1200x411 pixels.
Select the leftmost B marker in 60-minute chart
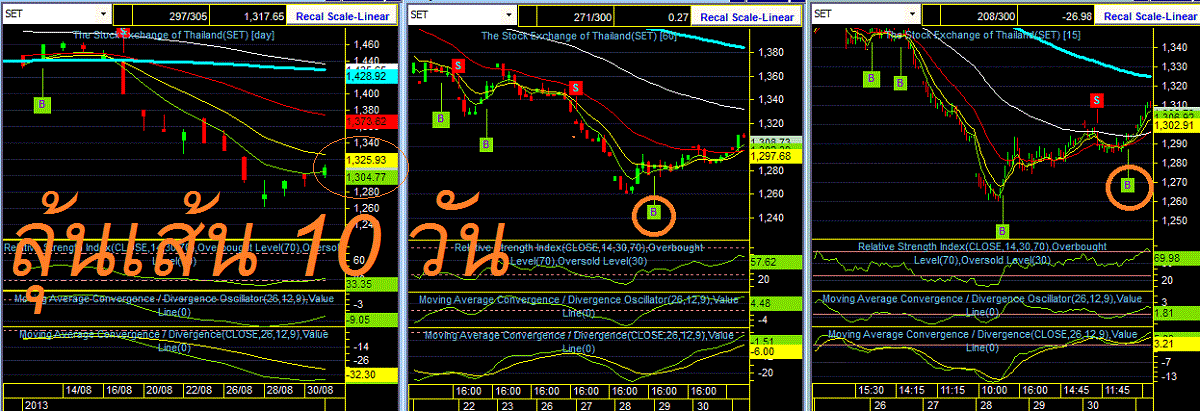(442, 118)
